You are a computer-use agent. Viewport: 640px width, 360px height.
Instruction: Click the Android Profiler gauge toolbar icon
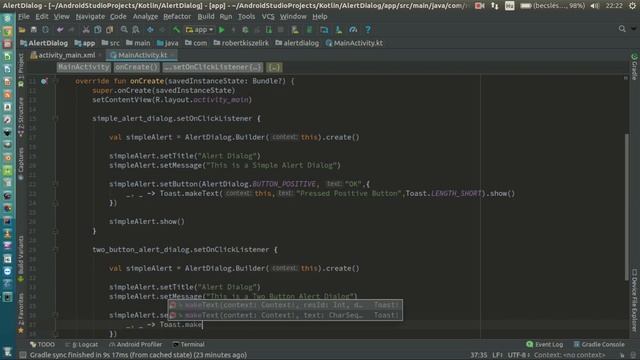click(353, 30)
